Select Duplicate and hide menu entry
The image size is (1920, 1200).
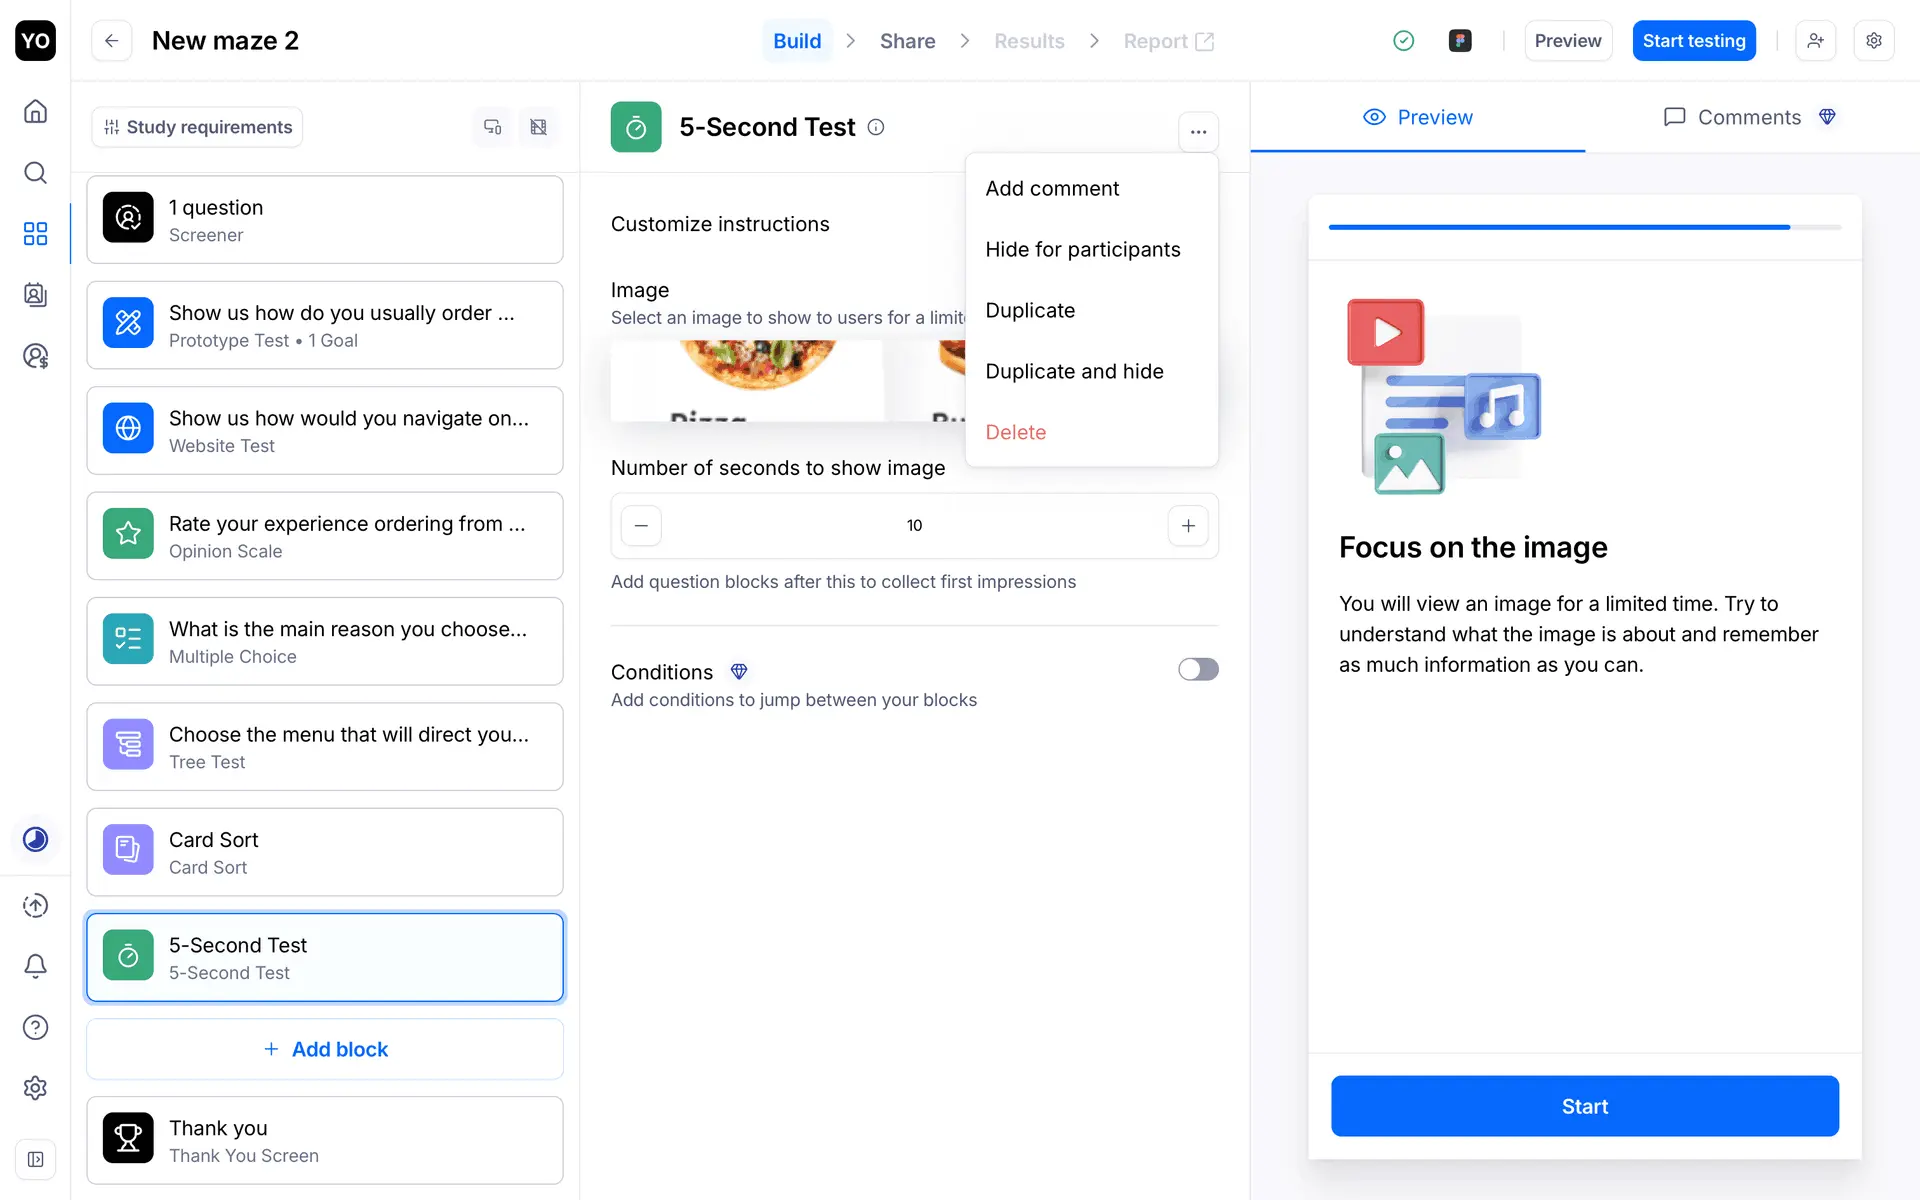1074,371
